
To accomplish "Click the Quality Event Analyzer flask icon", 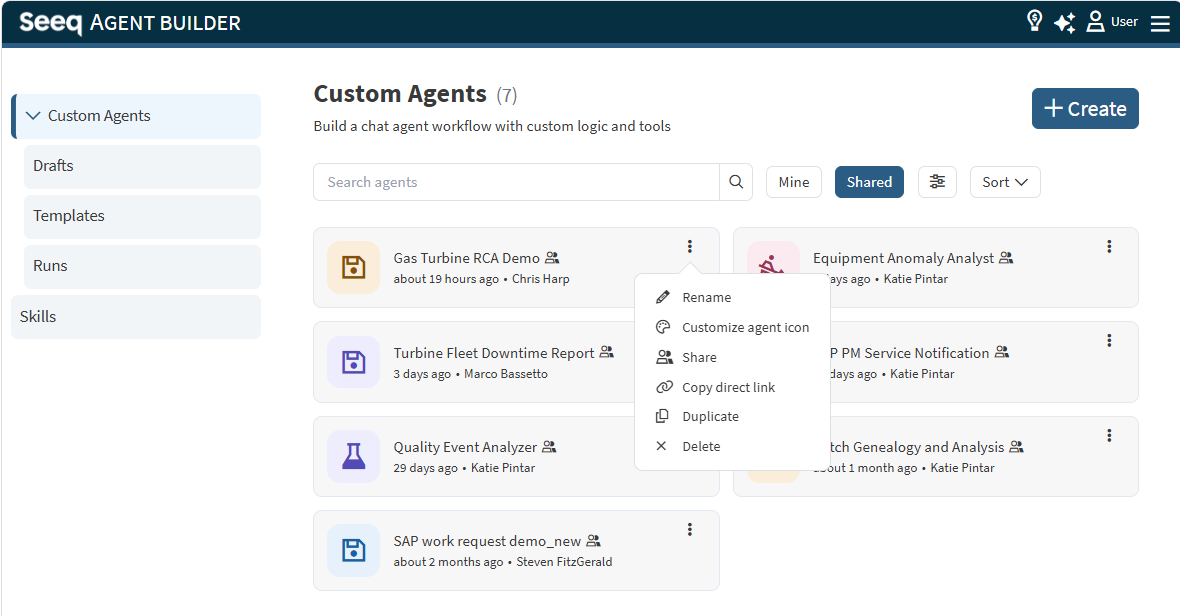I will click(x=354, y=456).
